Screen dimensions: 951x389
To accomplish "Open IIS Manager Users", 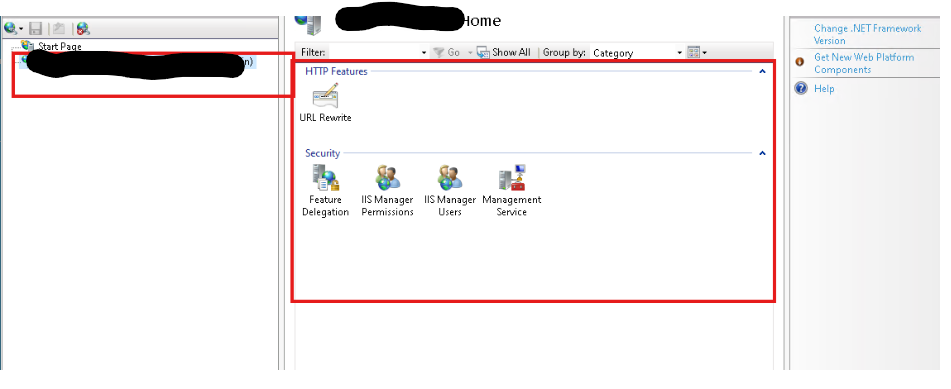I will (x=450, y=191).
